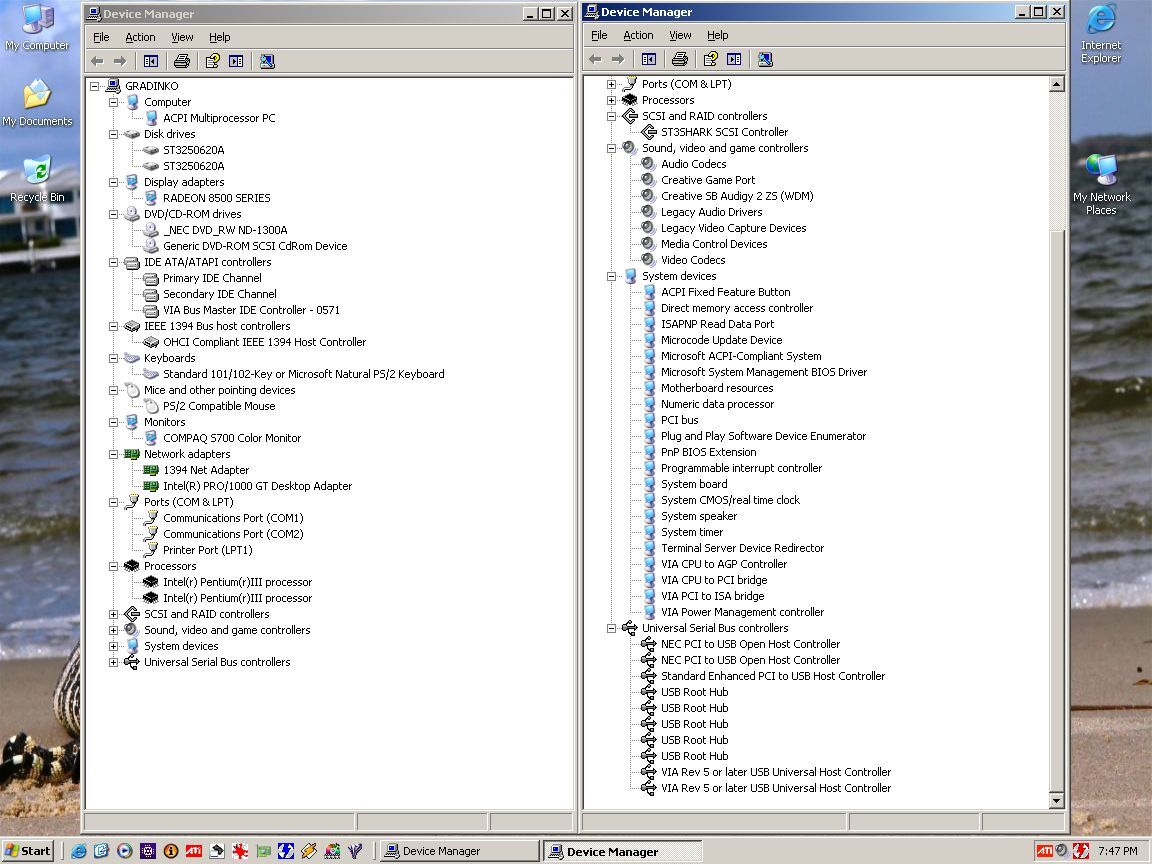This screenshot has height=864, width=1152.
Task: Select Intel(R) PRO/1000 GT Desktop Adapter
Action: click(x=257, y=486)
